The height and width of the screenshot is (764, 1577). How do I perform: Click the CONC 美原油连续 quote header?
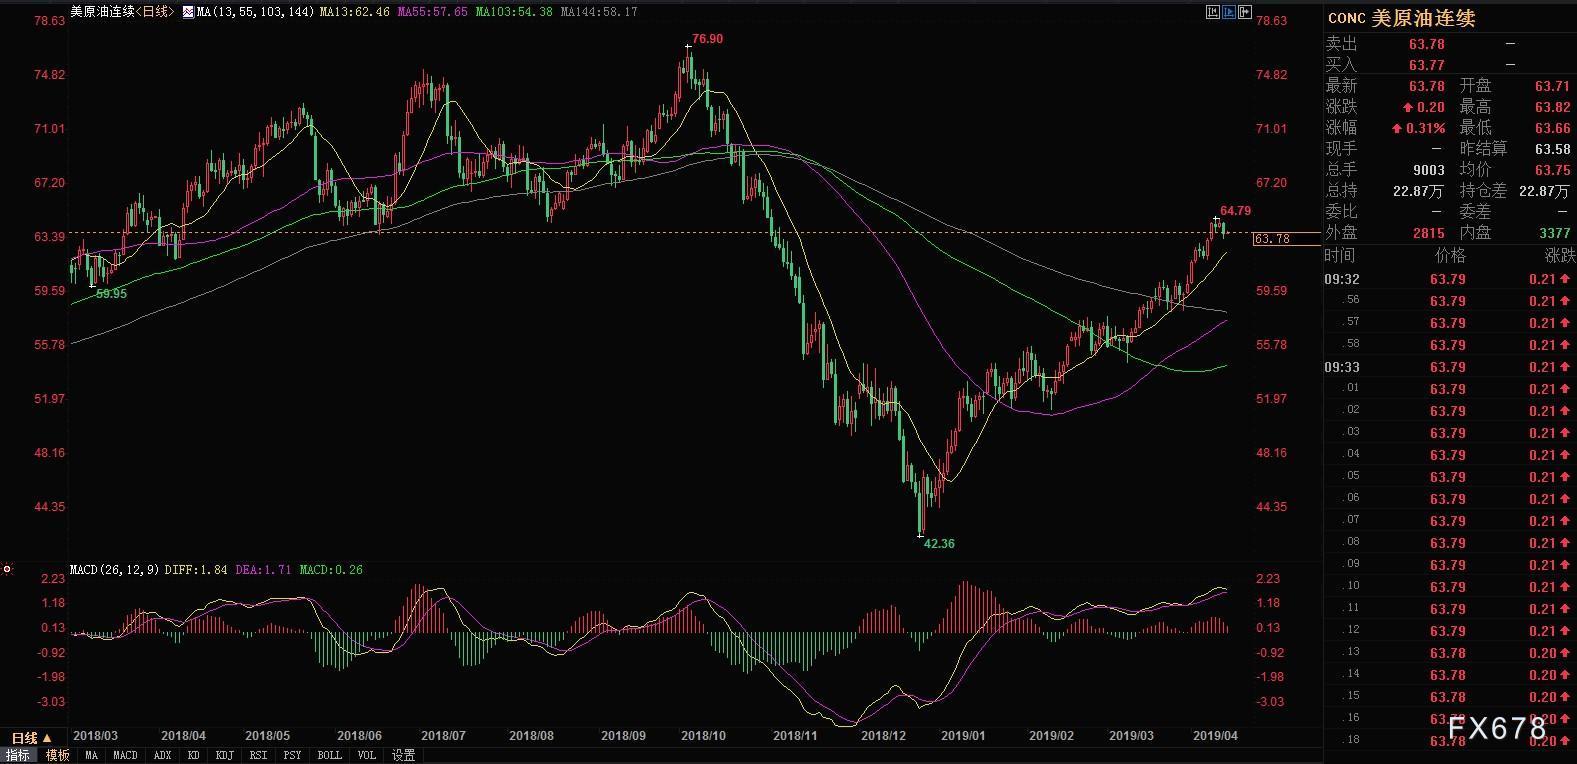(x=1401, y=18)
